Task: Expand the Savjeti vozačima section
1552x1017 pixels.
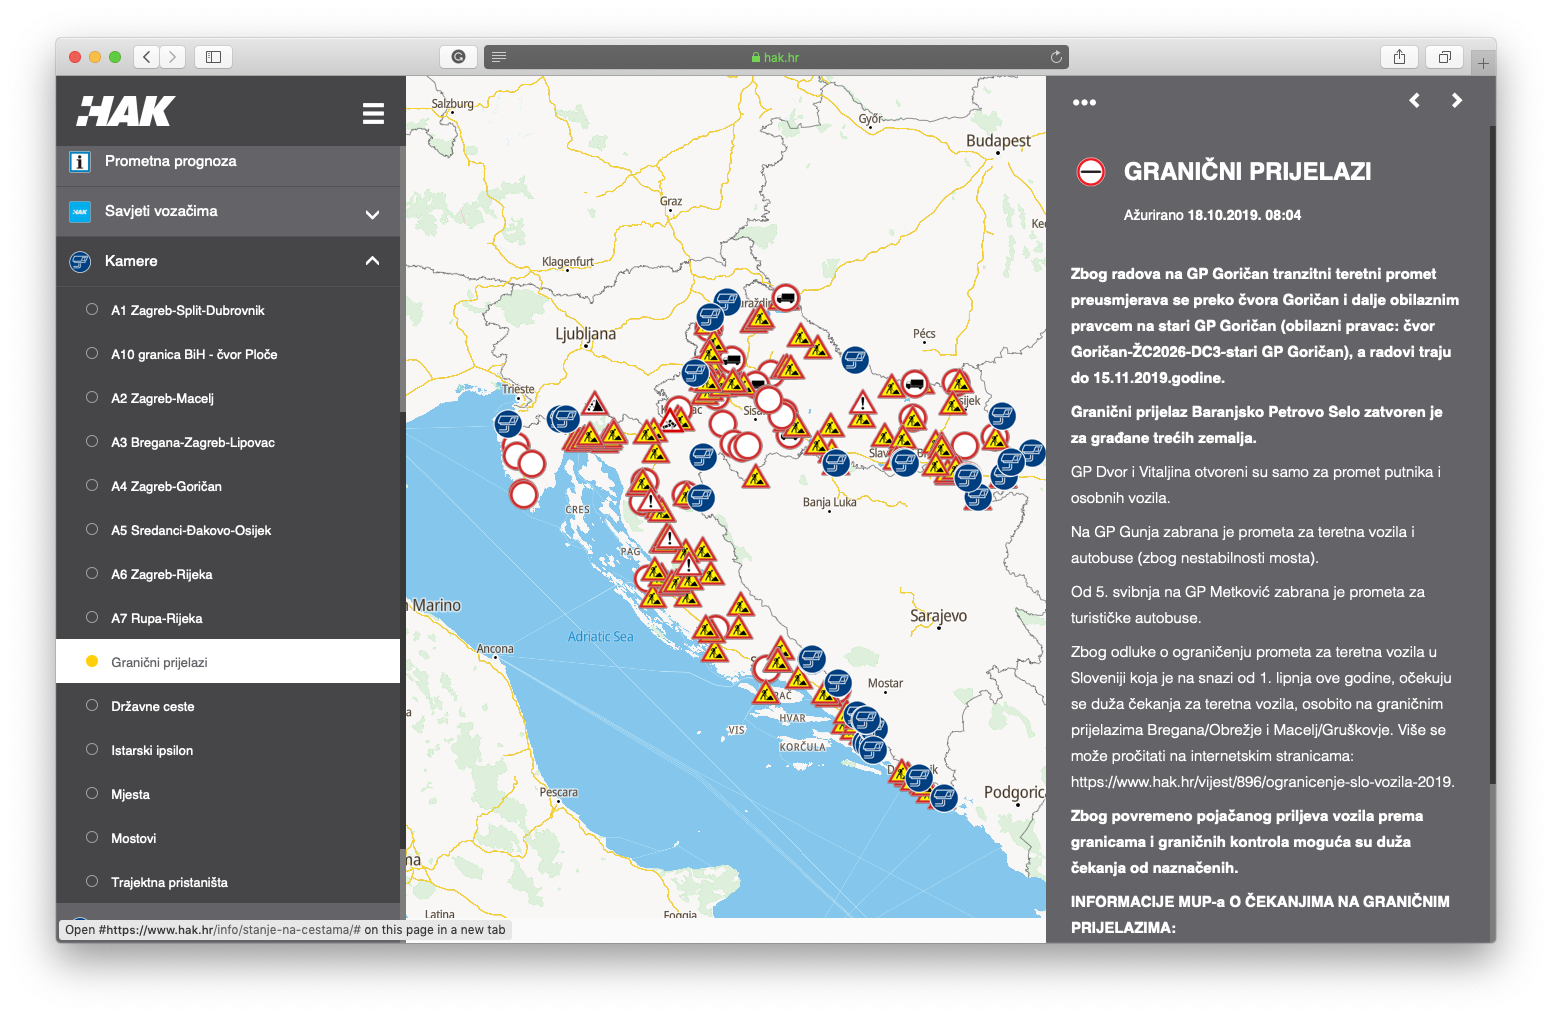Action: click(372, 214)
